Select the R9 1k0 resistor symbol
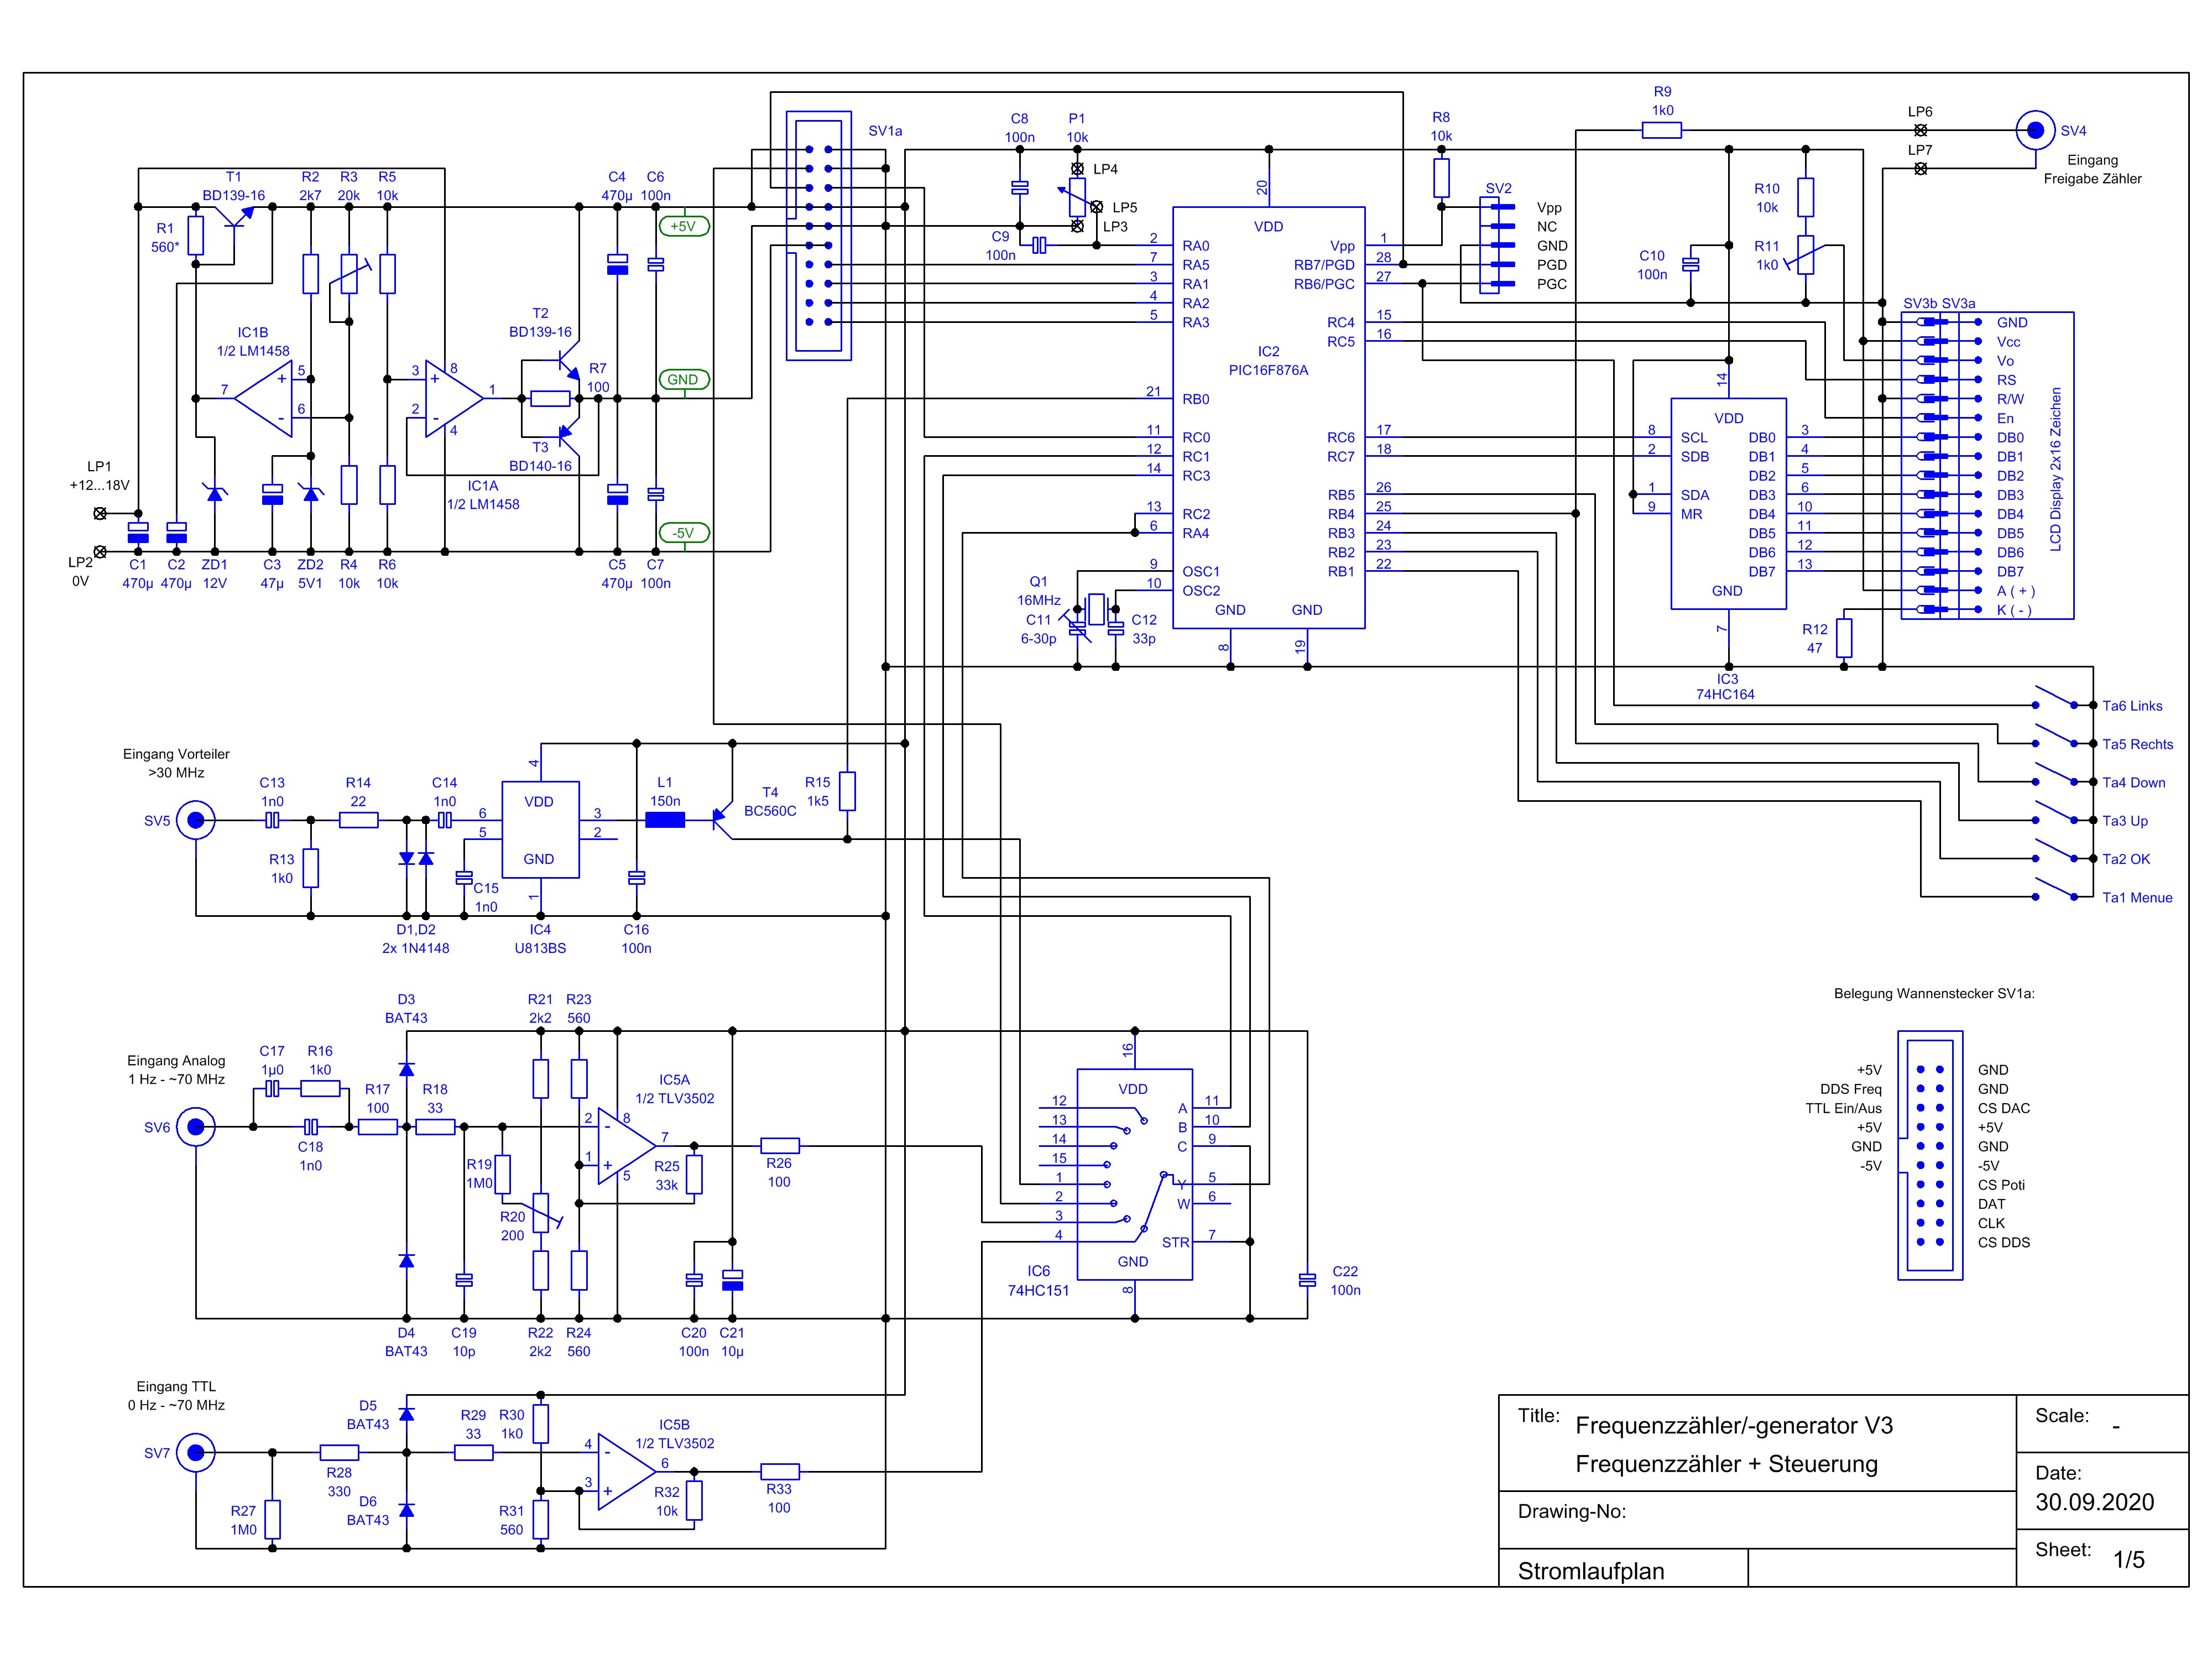The image size is (2212, 1659). (x=1662, y=130)
